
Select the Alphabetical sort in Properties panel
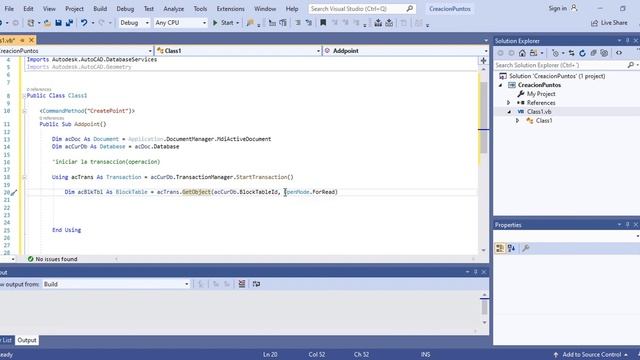pyautogui.click(x=511, y=248)
